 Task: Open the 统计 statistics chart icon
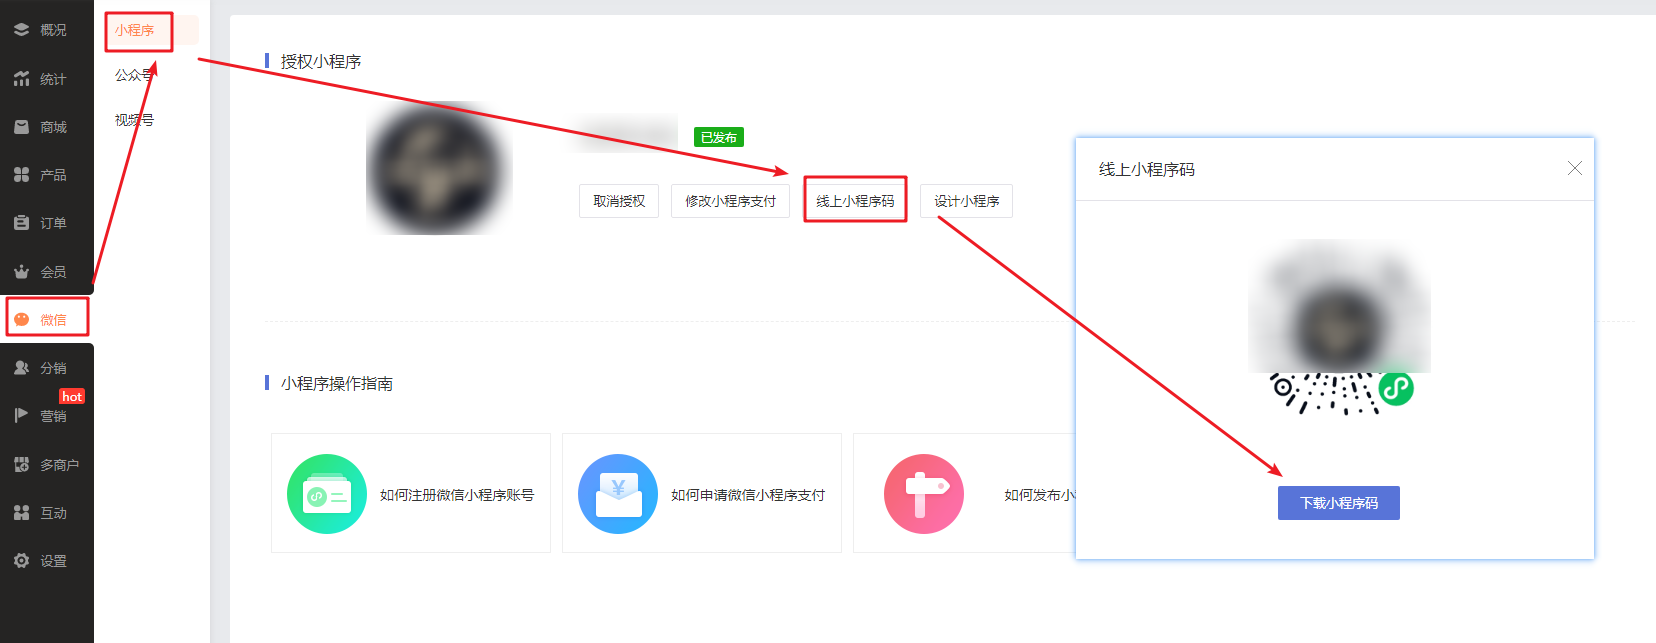coord(21,79)
